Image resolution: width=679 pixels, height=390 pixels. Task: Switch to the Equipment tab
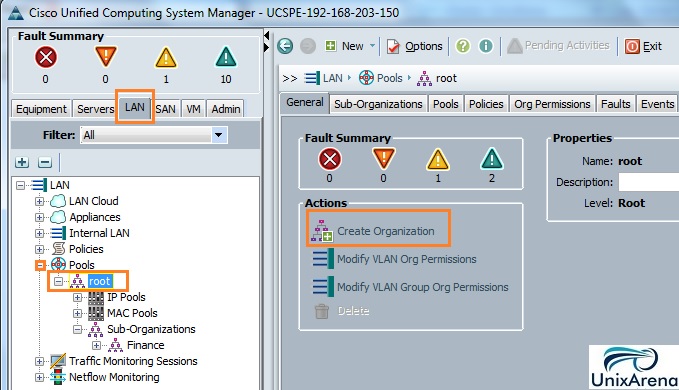[41, 109]
